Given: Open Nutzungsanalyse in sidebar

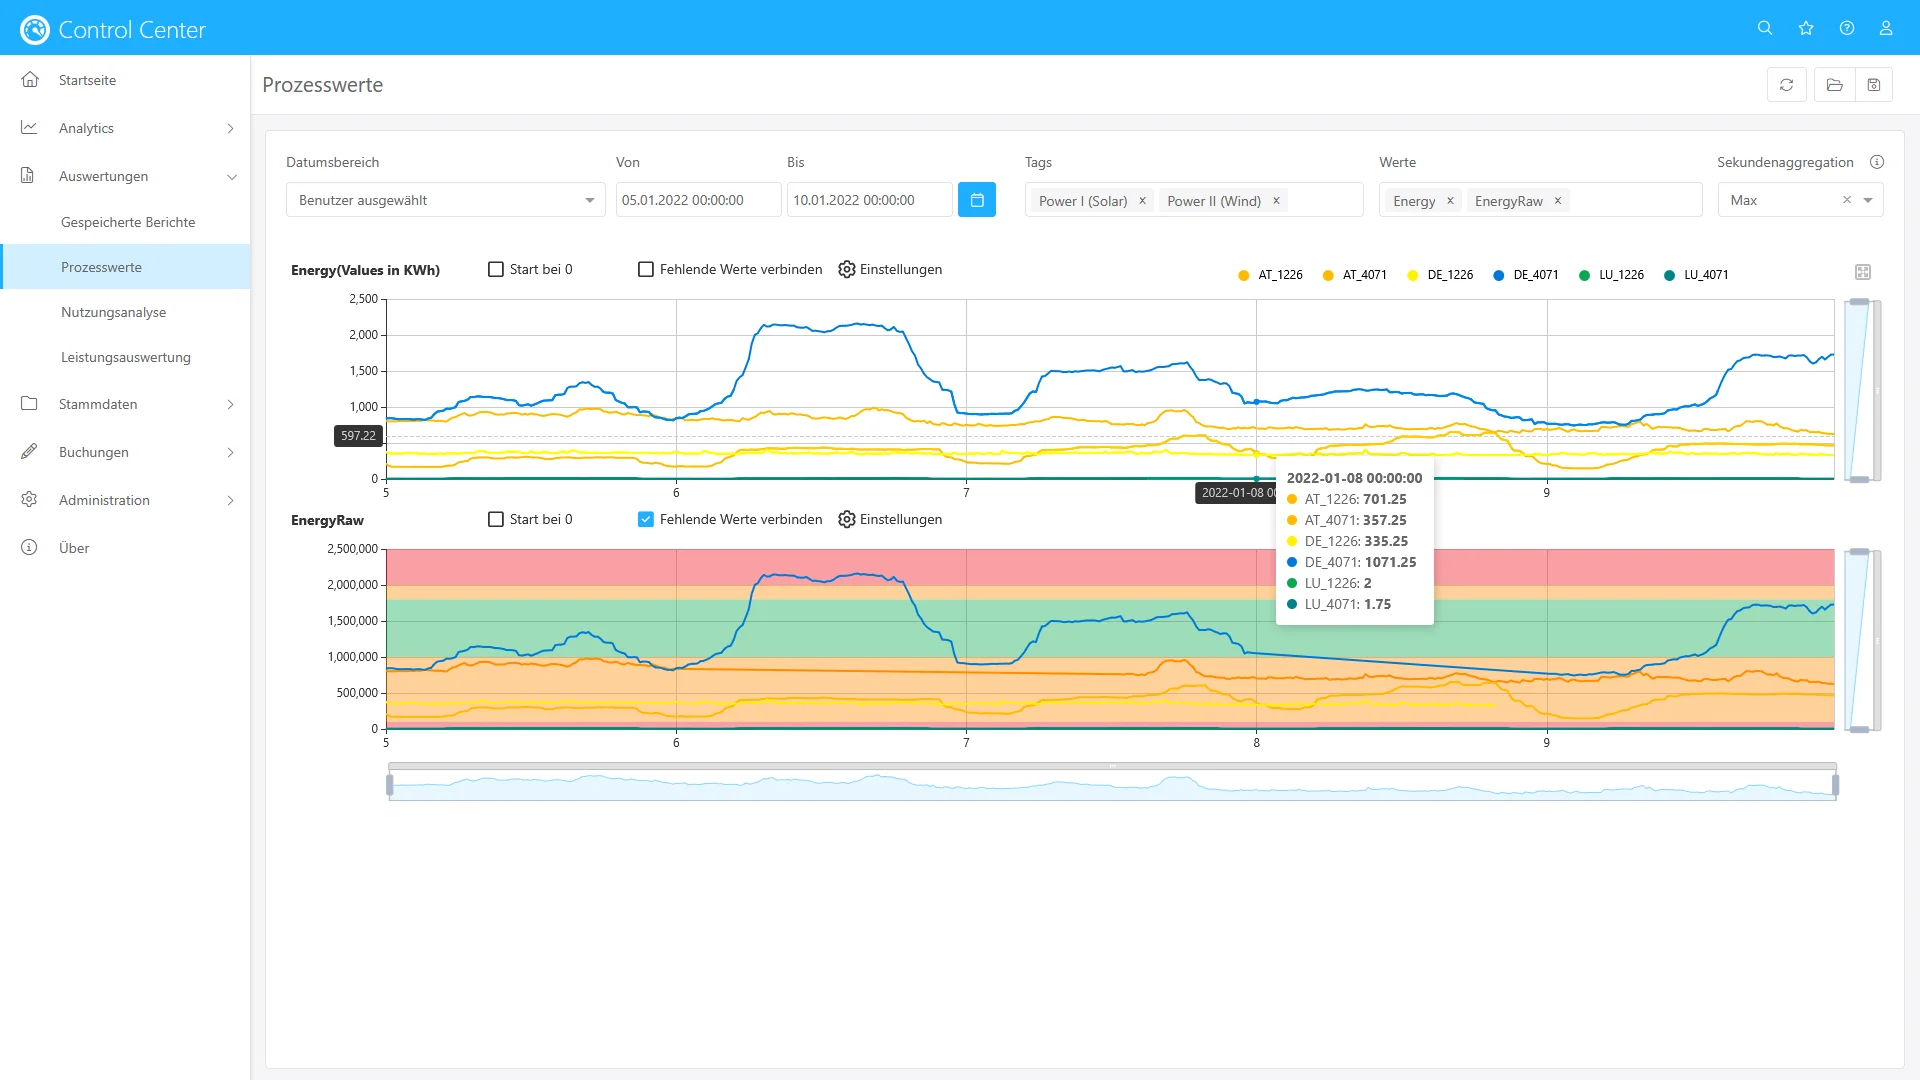Looking at the screenshot, I should tap(114, 312).
